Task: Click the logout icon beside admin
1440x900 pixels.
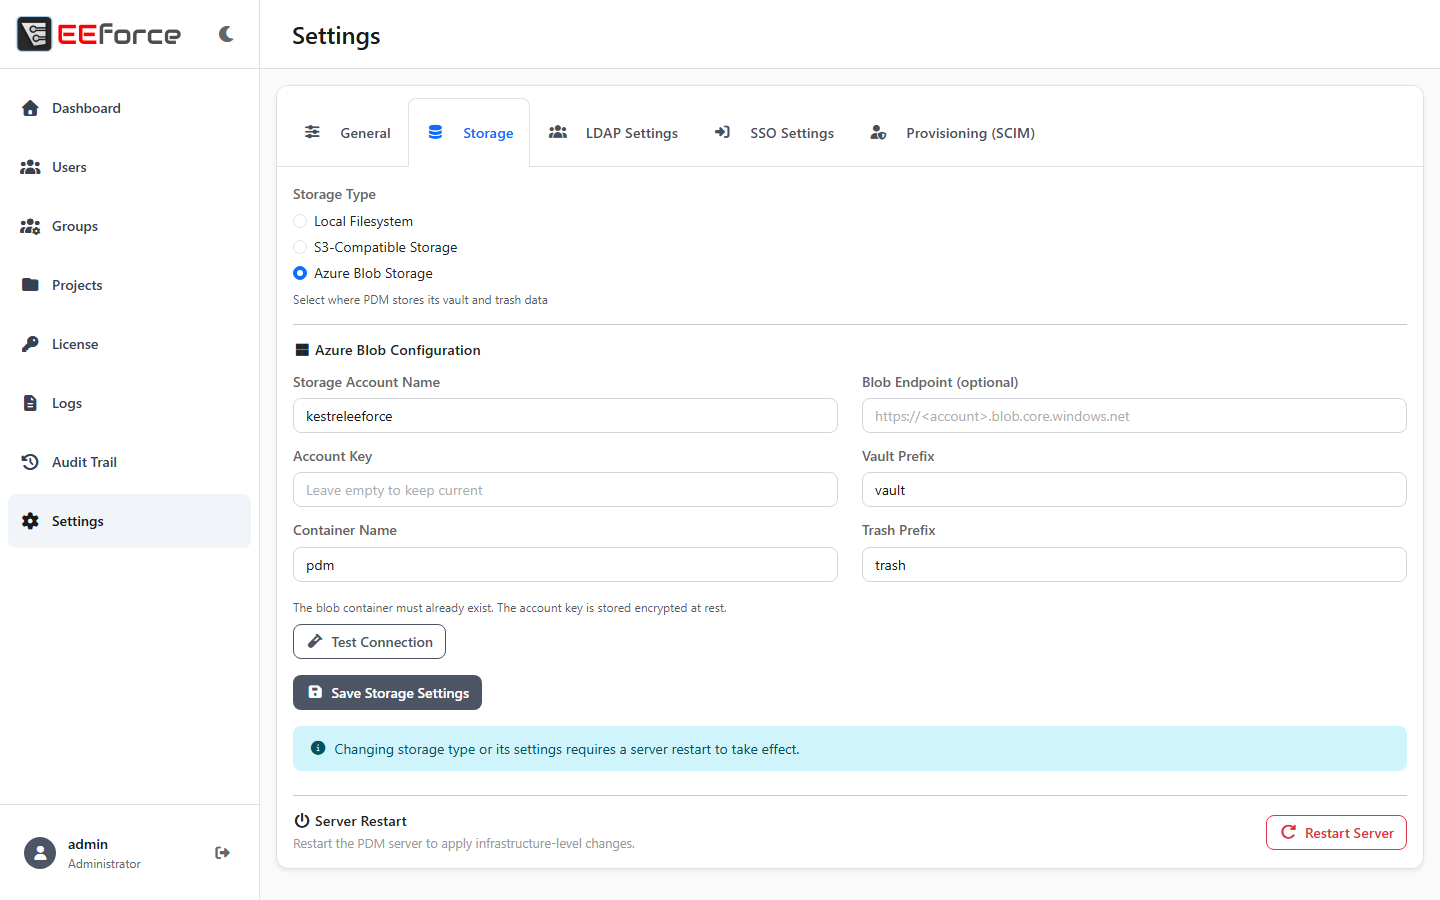Action: coord(222,853)
